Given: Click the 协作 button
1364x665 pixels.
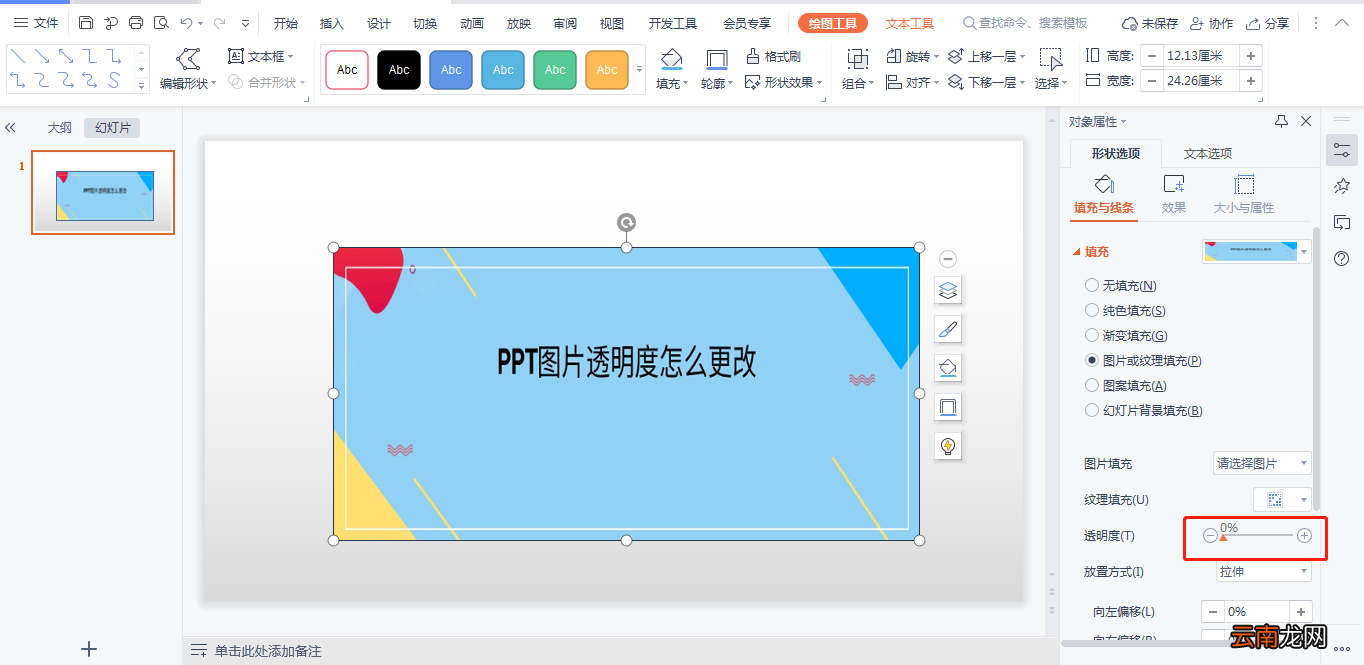Looking at the screenshot, I should click(1212, 23).
